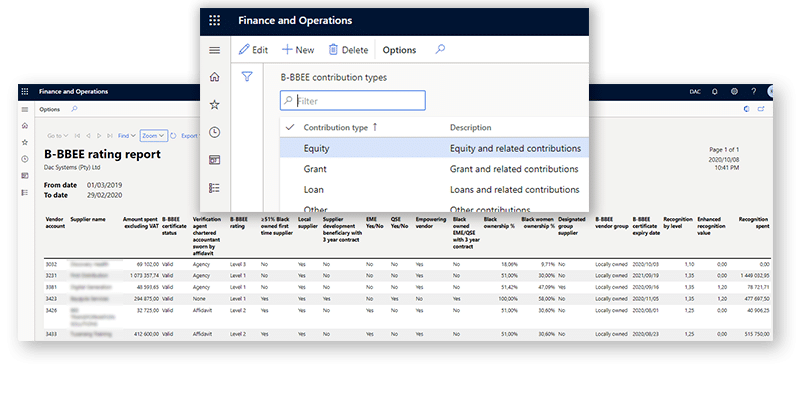Open Modules list icon in front sidebar
The height and width of the screenshot is (400, 800).
click(214, 187)
